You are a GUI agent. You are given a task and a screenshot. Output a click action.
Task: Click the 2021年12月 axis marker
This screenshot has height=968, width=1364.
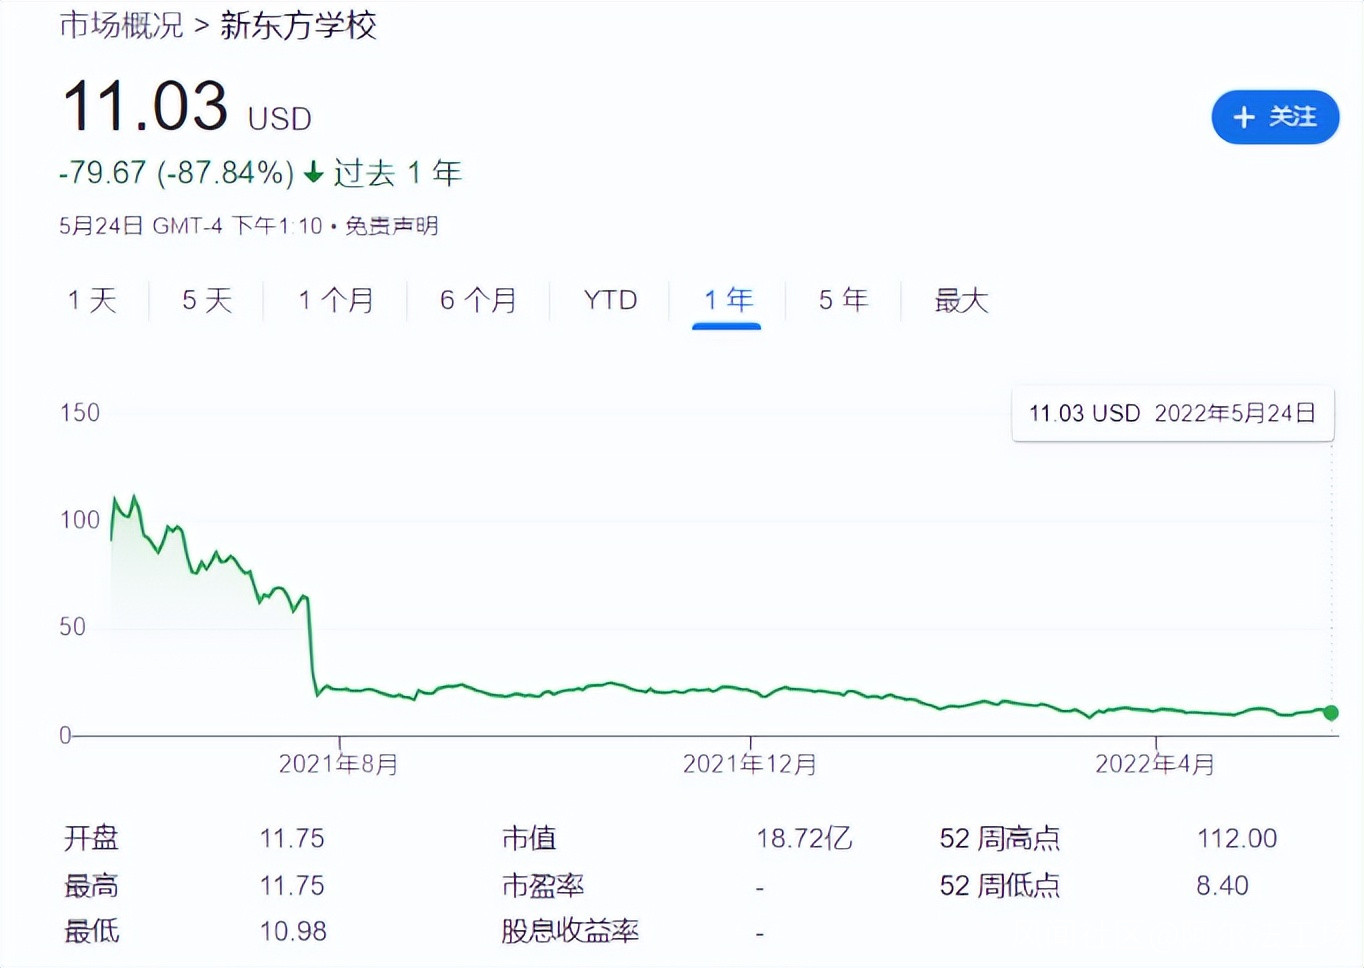pos(750,764)
